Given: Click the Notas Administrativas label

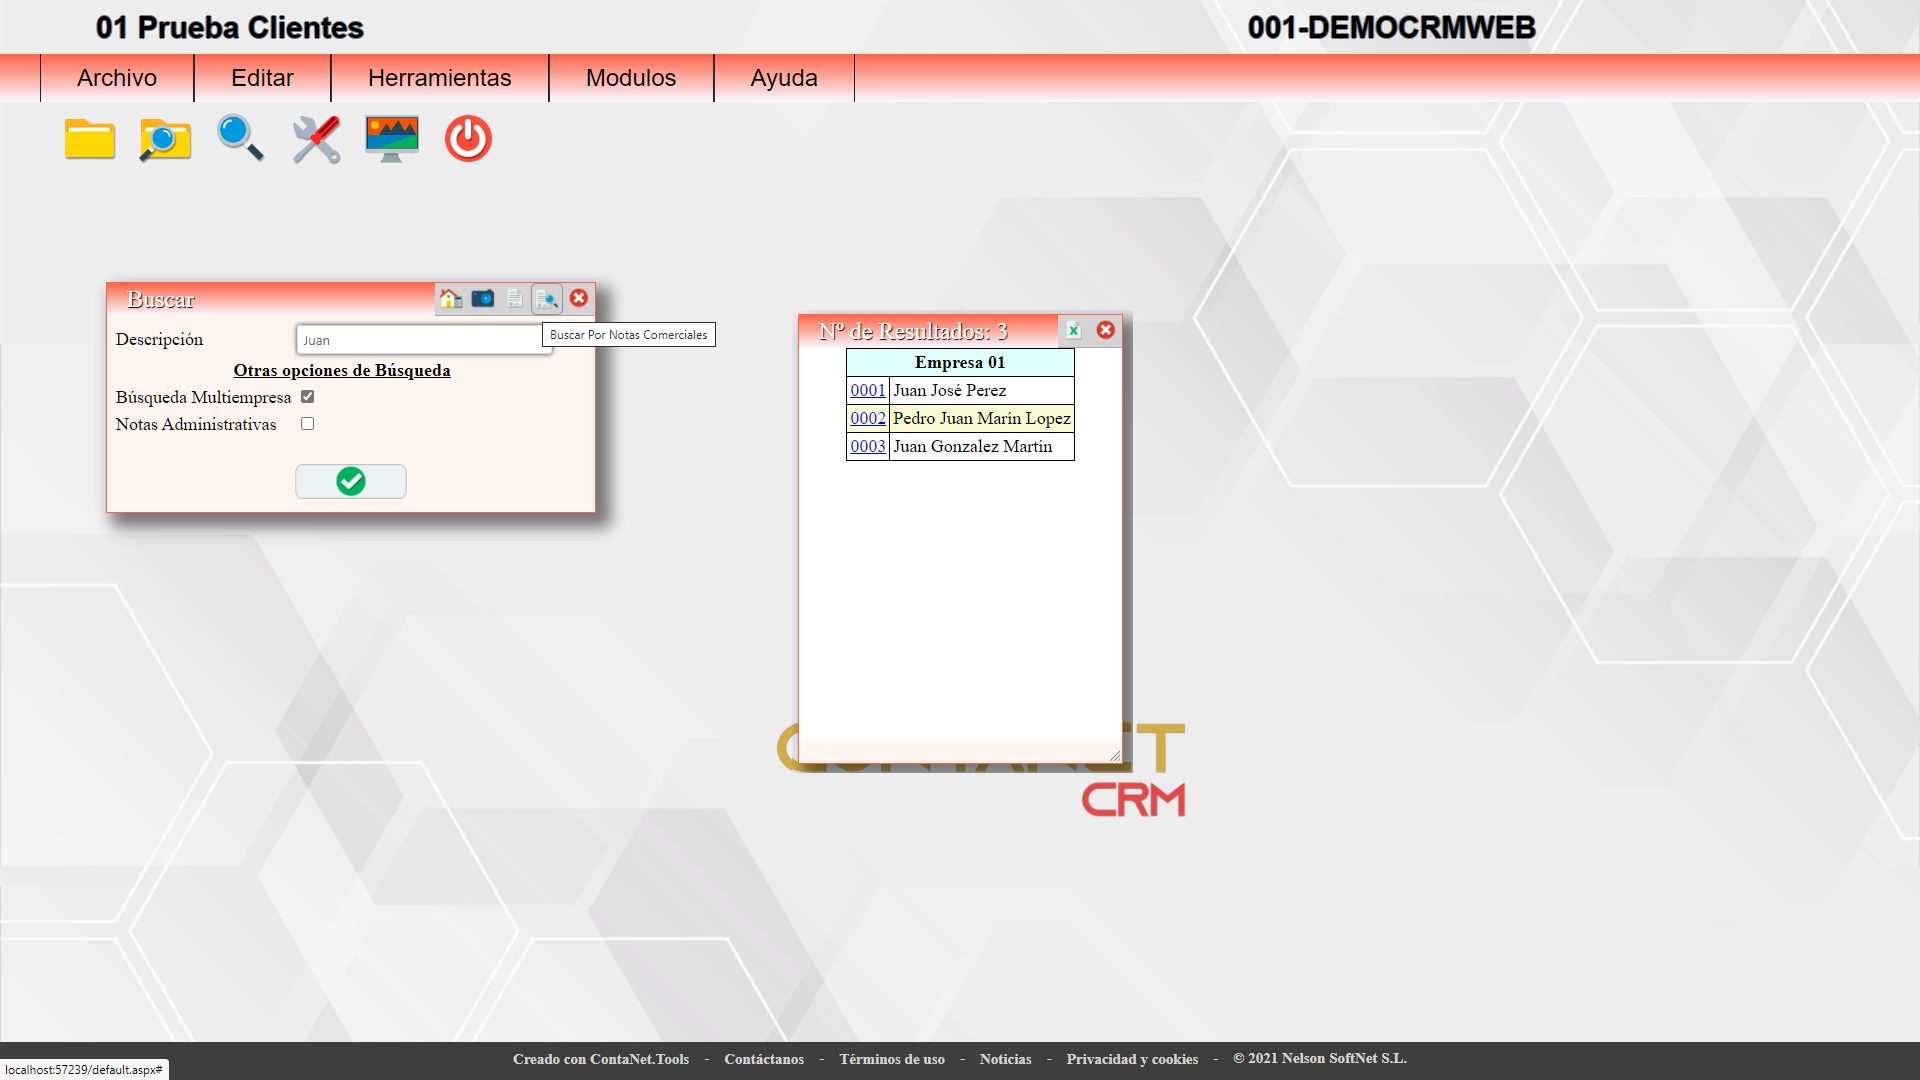Looking at the screenshot, I should pos(196,425).
